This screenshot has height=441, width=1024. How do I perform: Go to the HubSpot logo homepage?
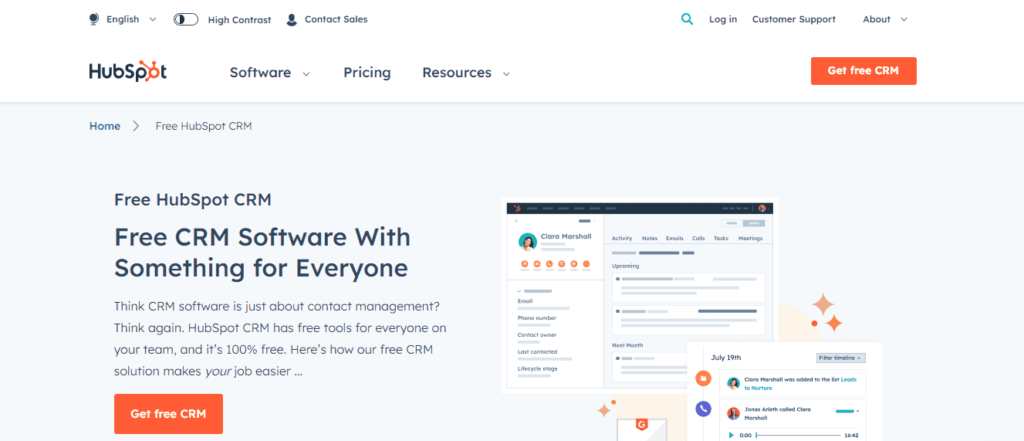pos(128,71)
